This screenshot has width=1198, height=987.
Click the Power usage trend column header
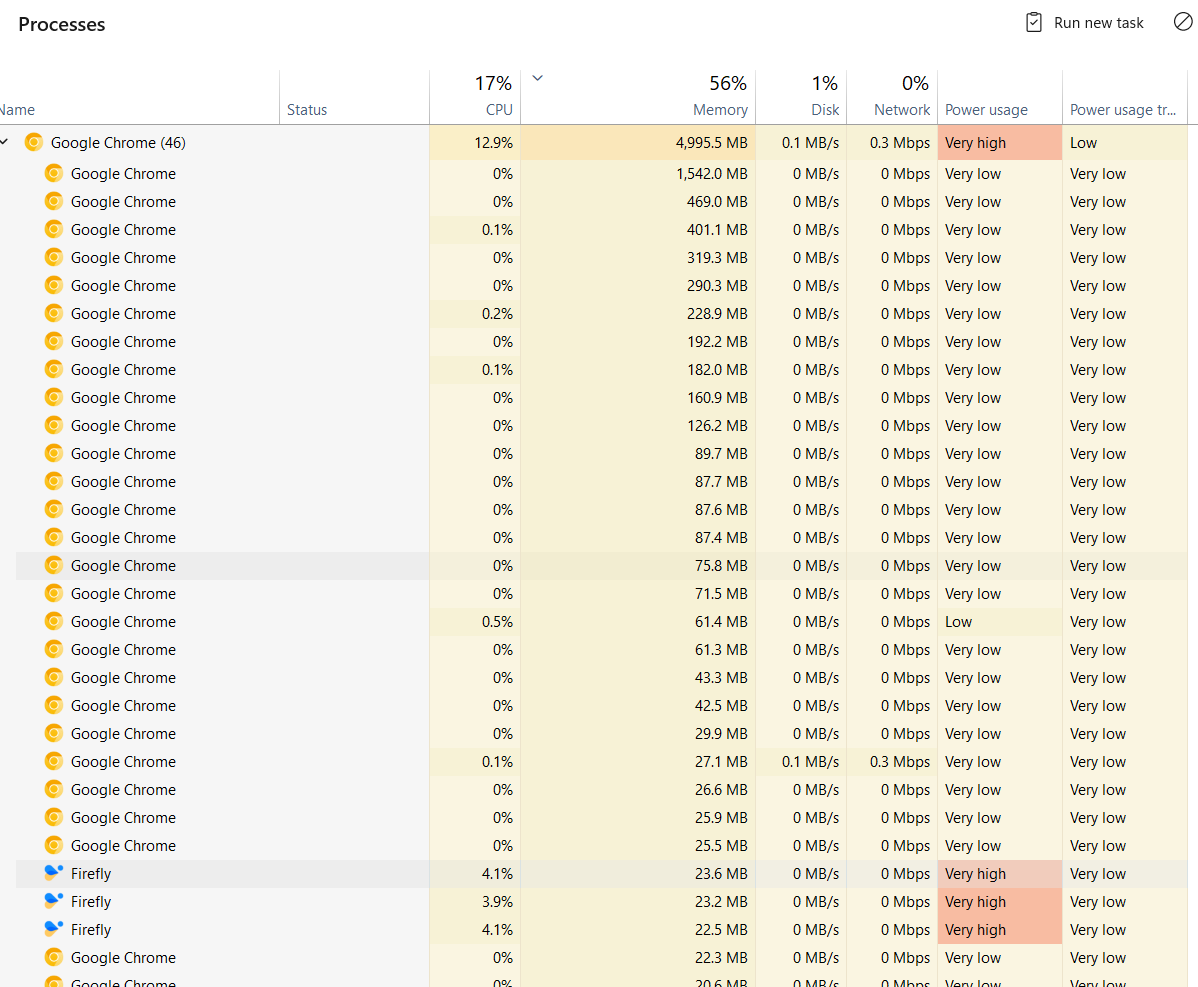click(x=1124, y=109)
